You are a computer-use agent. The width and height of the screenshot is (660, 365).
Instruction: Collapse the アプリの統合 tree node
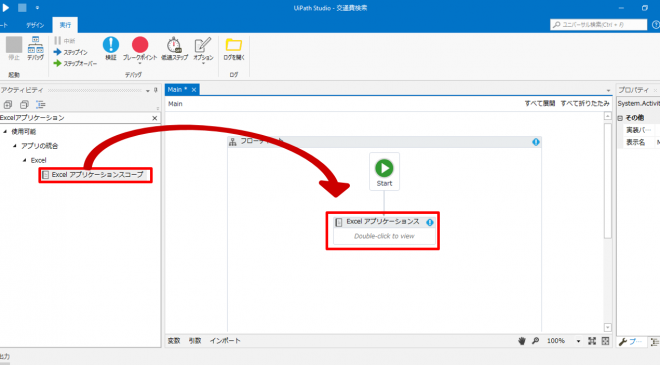pos(15,146)
